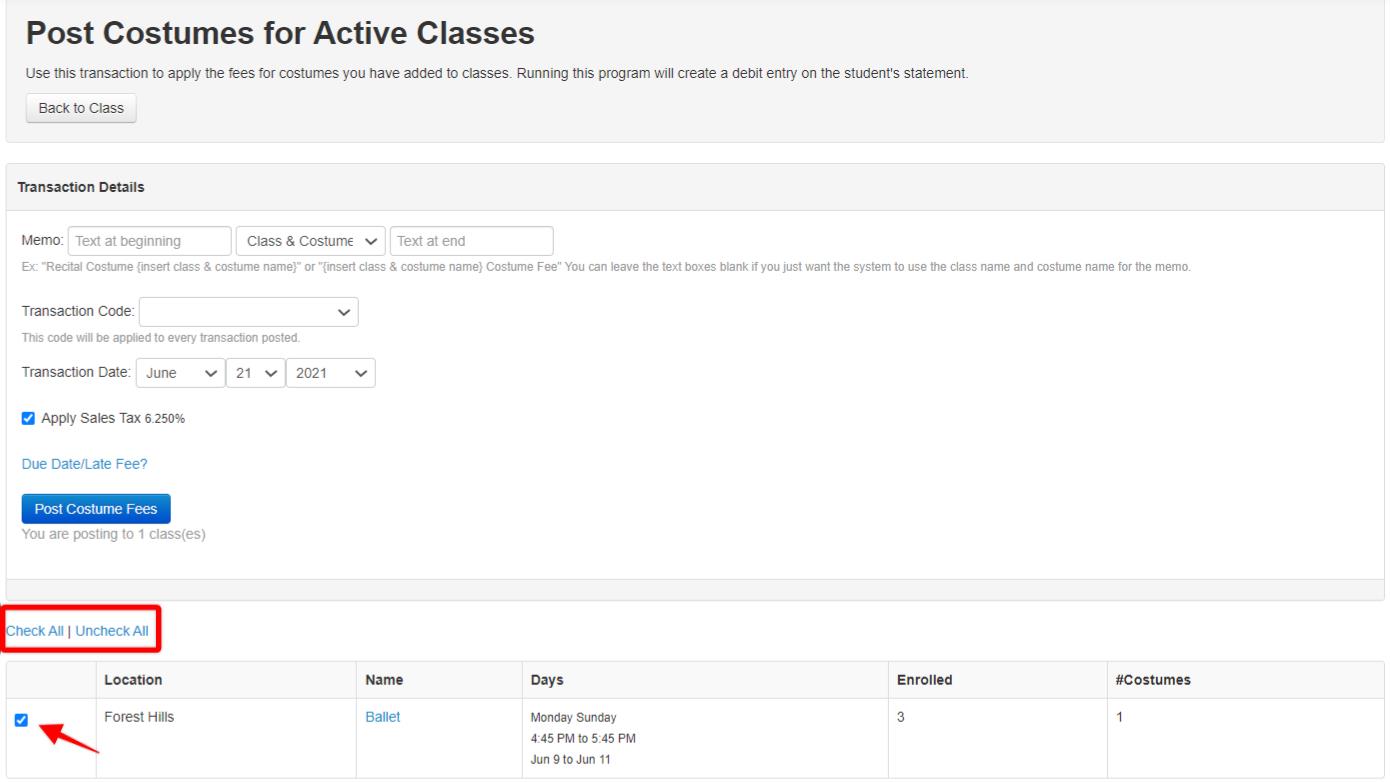The image size is (1390, 782).
Task: Click the 'Monday Sunday' days text
Action: click(x=574, y=718)
